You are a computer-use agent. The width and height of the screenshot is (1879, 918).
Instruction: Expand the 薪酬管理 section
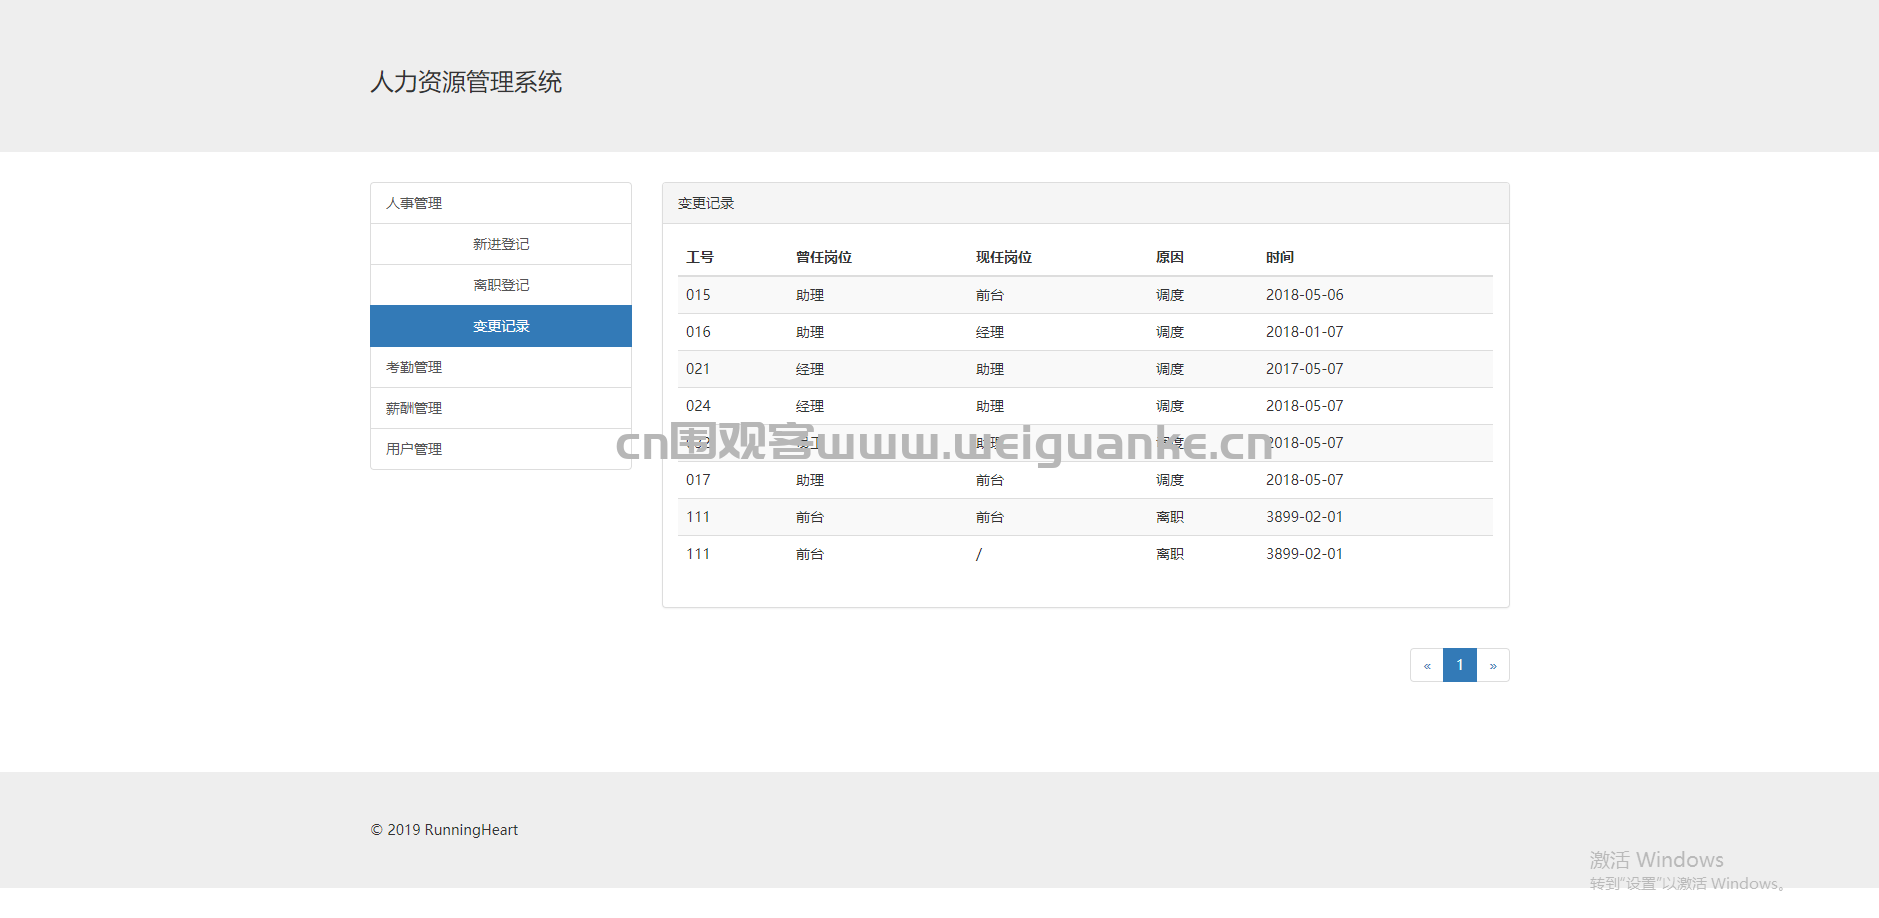click(x=501, y=408)
